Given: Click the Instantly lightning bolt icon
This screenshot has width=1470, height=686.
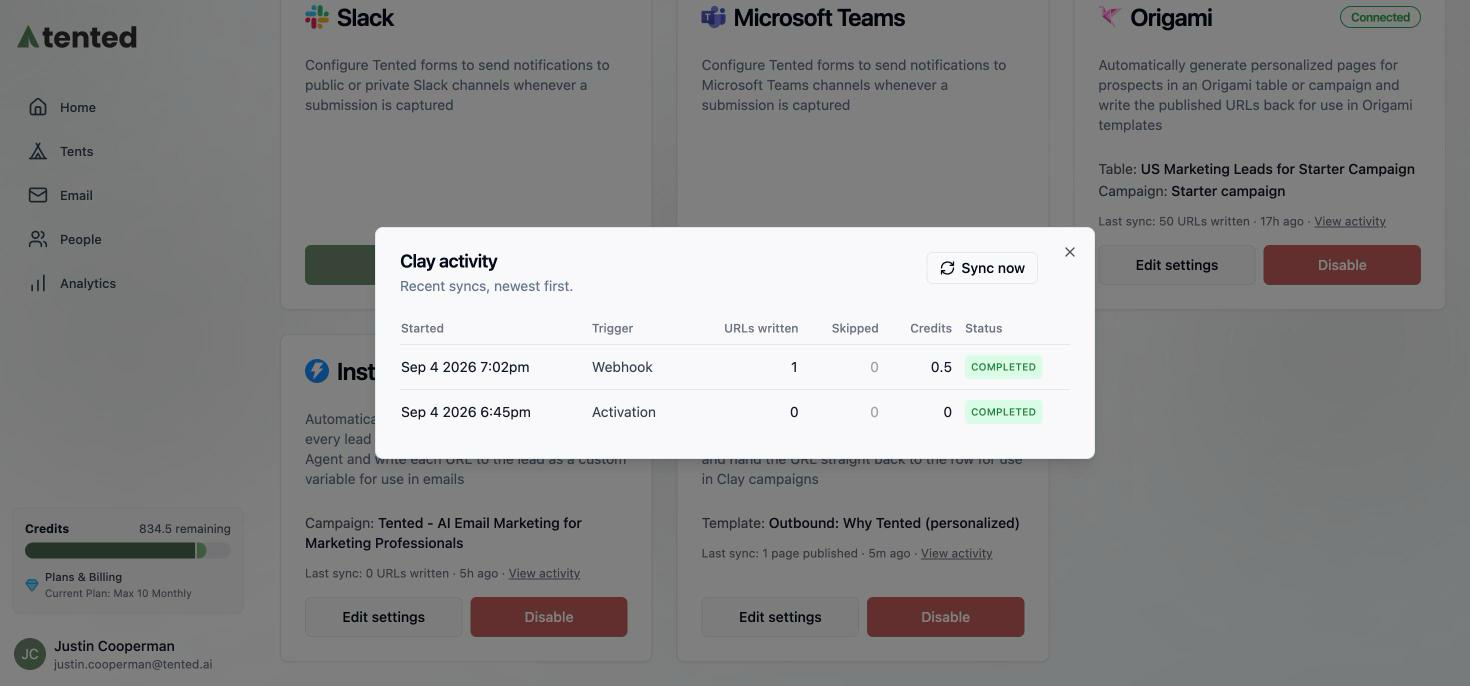Looking at the screenshot, I should [317, 371].
